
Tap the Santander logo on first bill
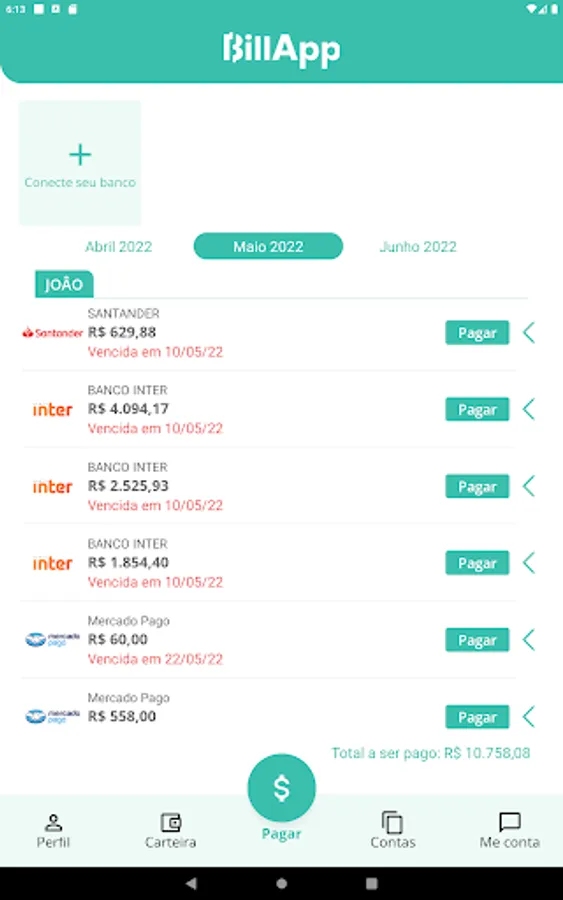pos(52,333)
